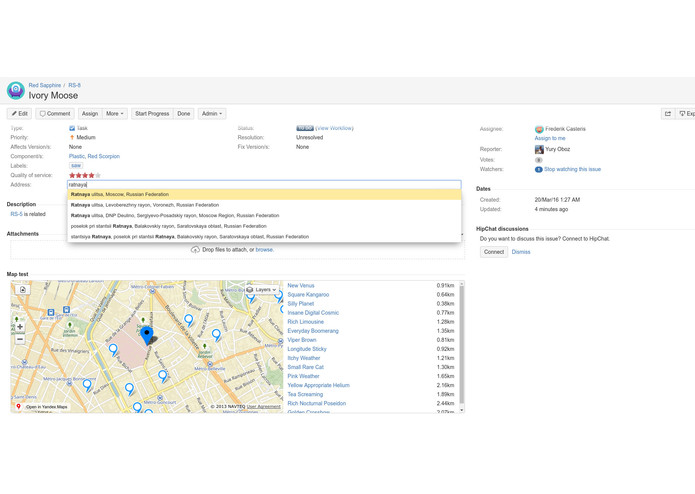Open Square Kangaroo in results list
This screenshot has height=494, width=695.
pos(308,295)
